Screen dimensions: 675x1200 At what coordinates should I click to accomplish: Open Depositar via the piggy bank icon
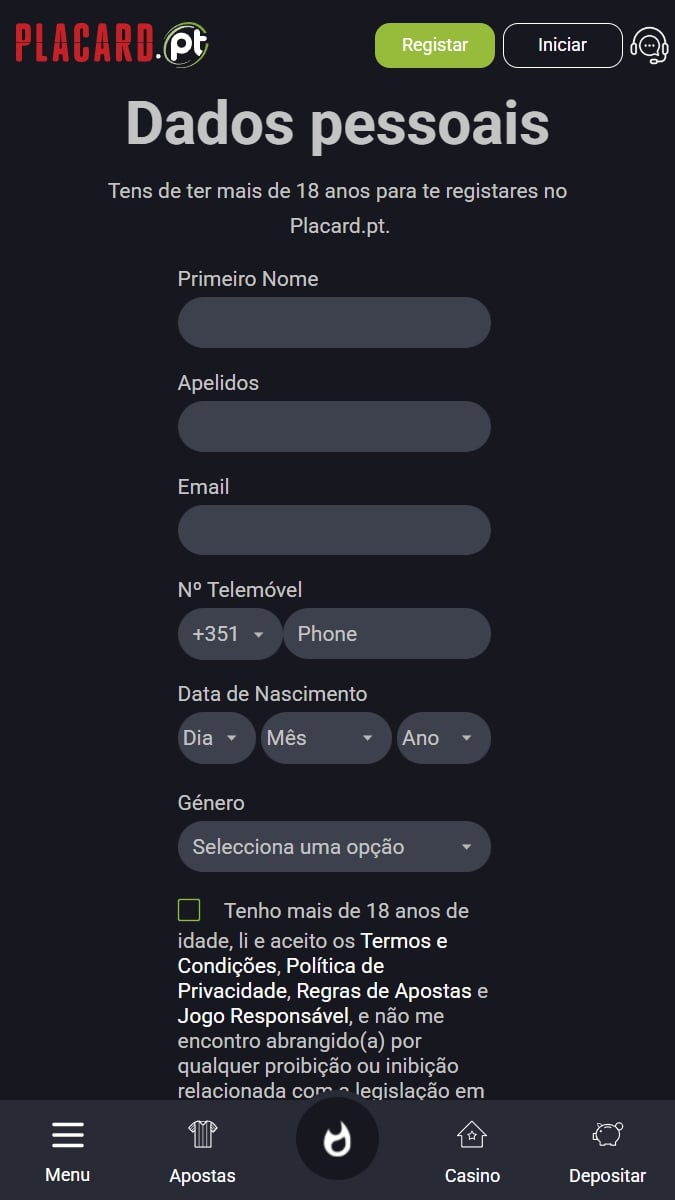[607, 1134]
